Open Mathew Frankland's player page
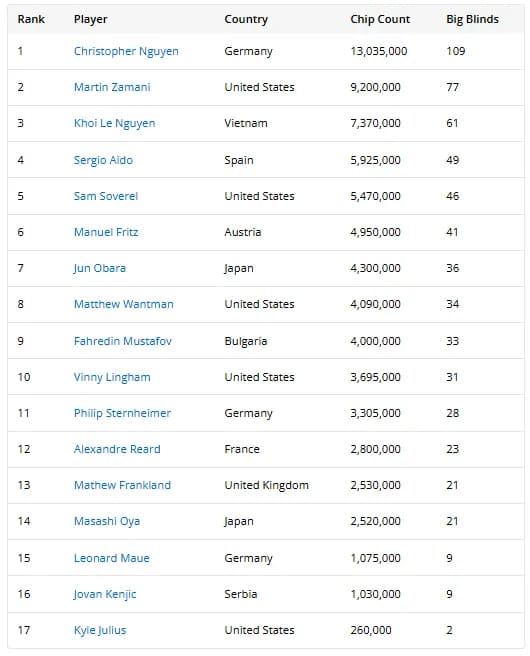Image resolution: width=530 pixels, height=656 pixels. pos(123,485)
